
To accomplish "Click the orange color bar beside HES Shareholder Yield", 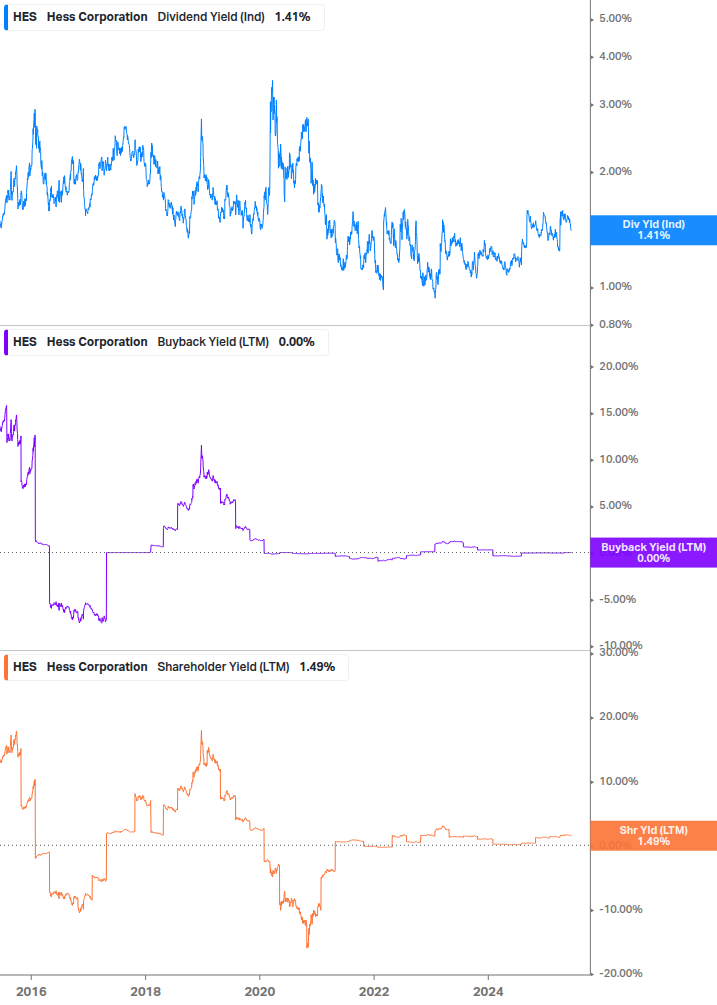I will (x=6, y=667).
